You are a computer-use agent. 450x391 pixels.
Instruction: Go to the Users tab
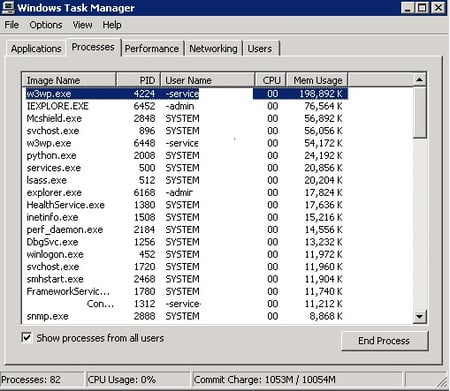[260, 49]
